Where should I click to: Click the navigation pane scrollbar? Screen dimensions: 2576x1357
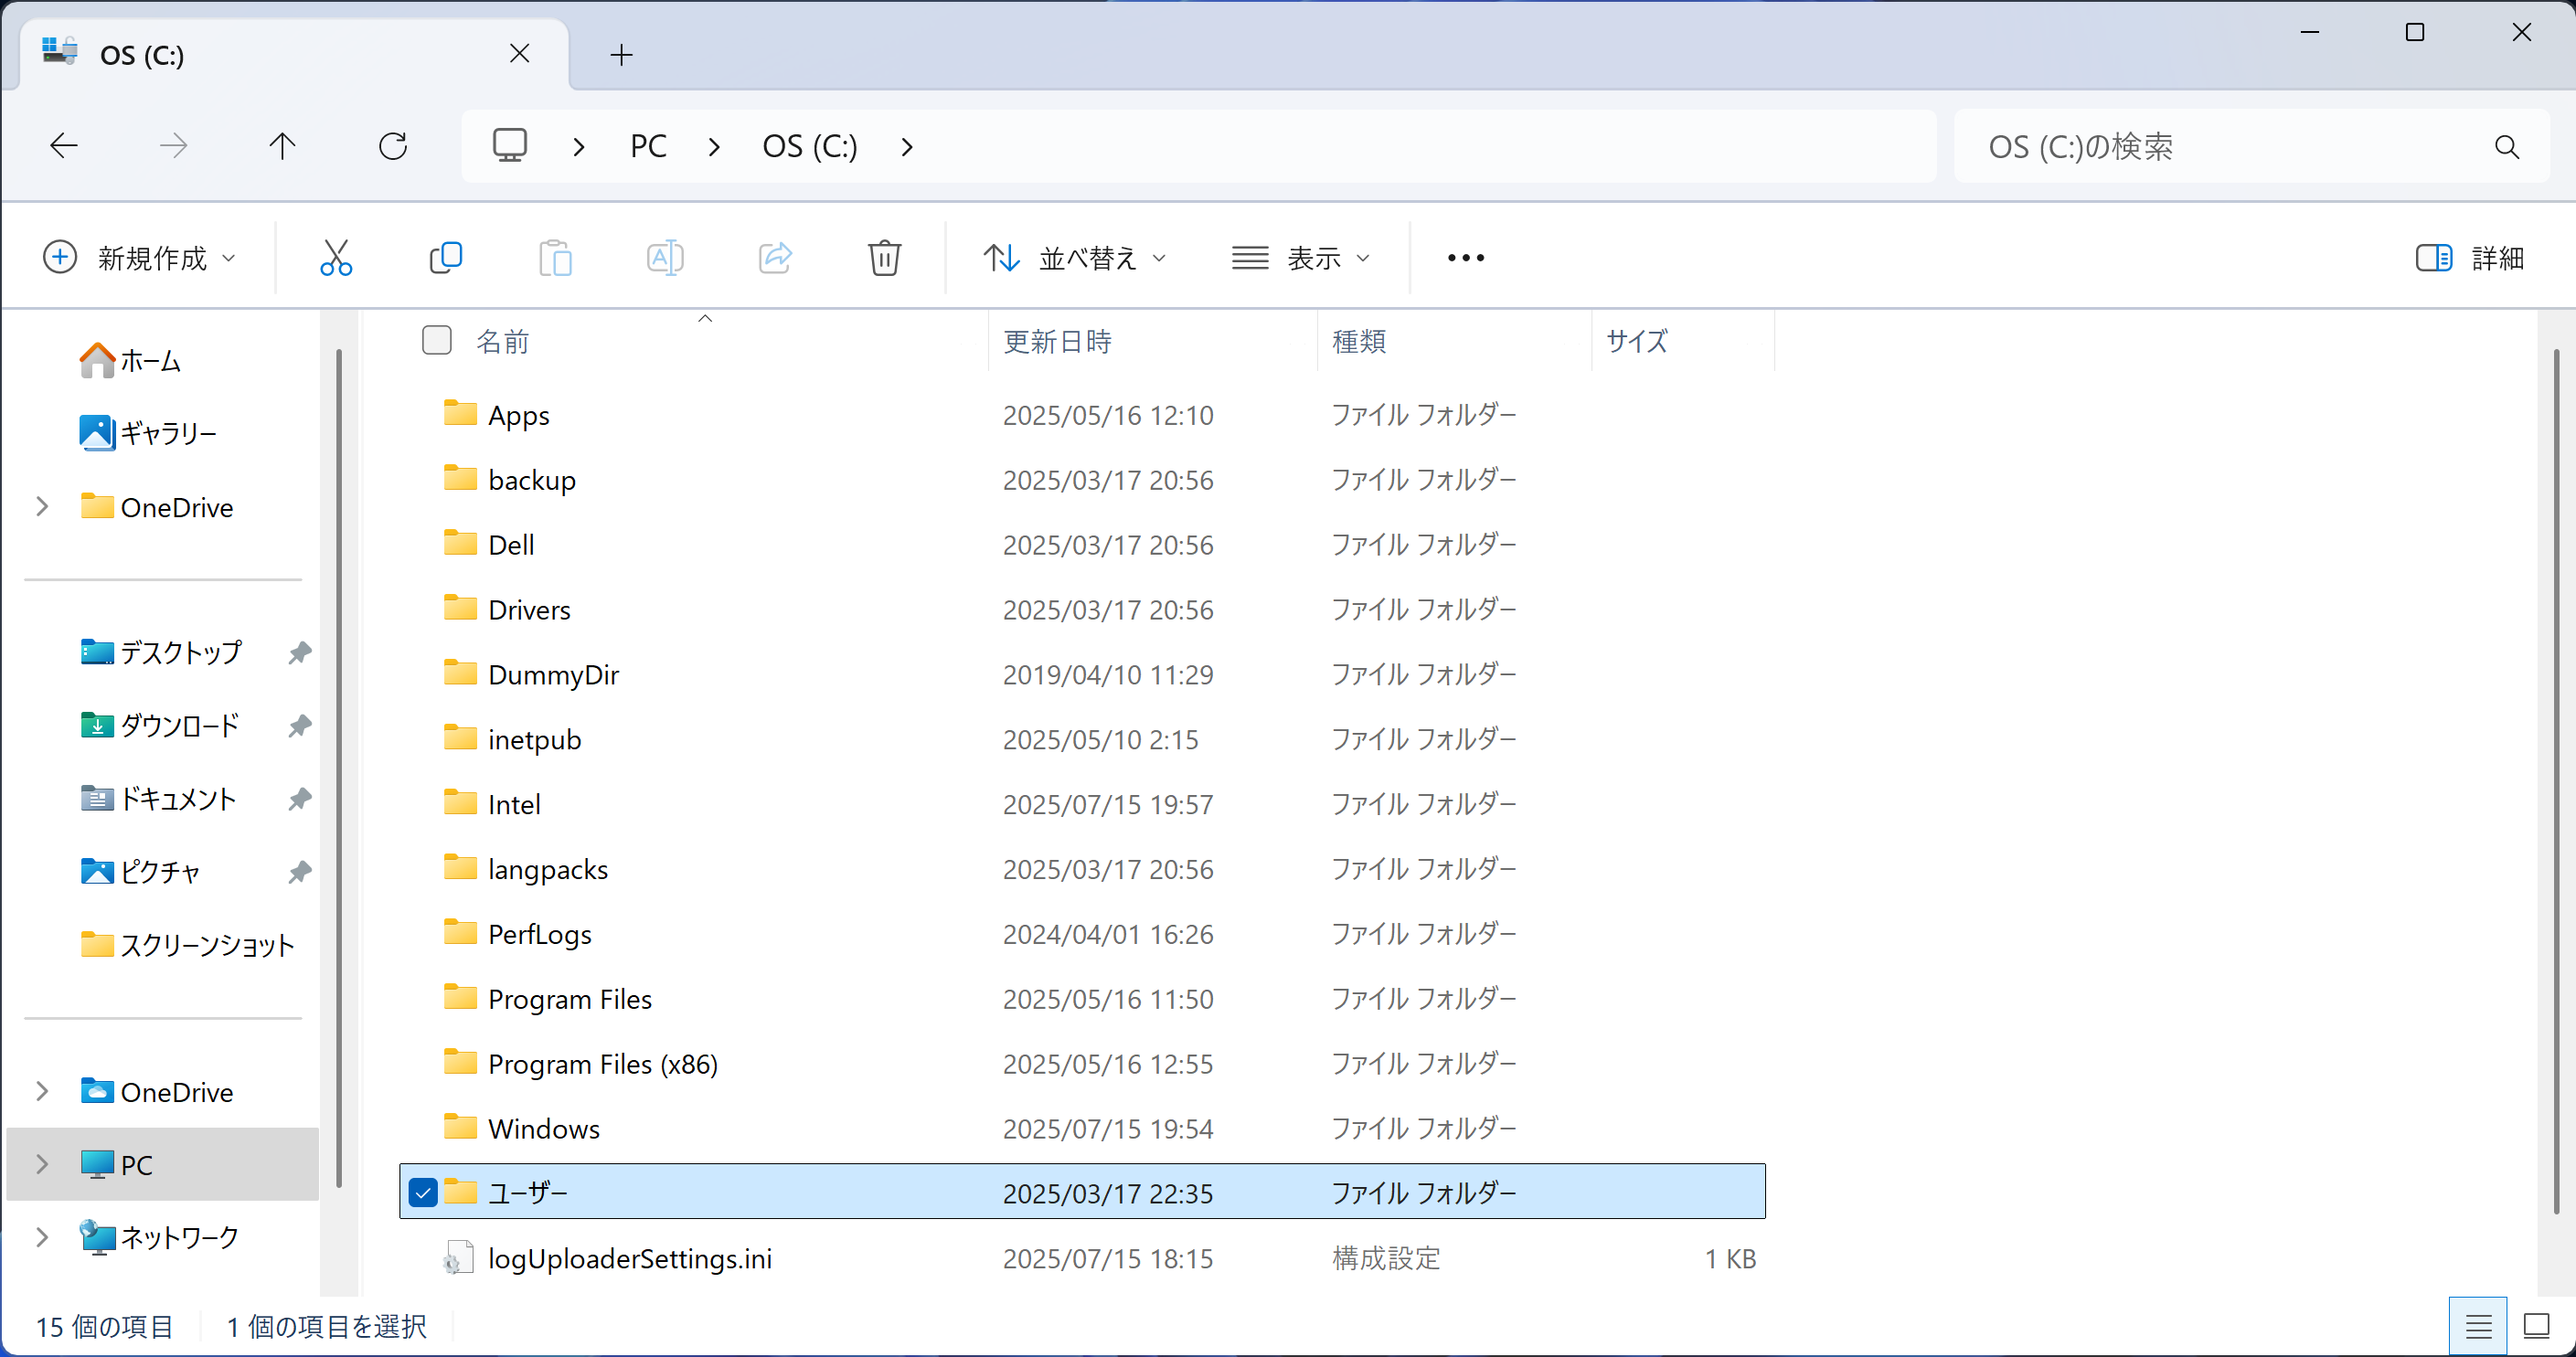point(339,768)
